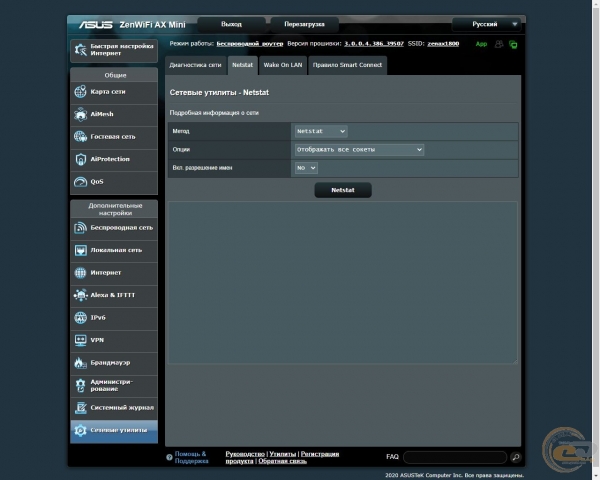
Task: Click the Вкл. разрешение имен label
Action: click(x=202, y=168)
